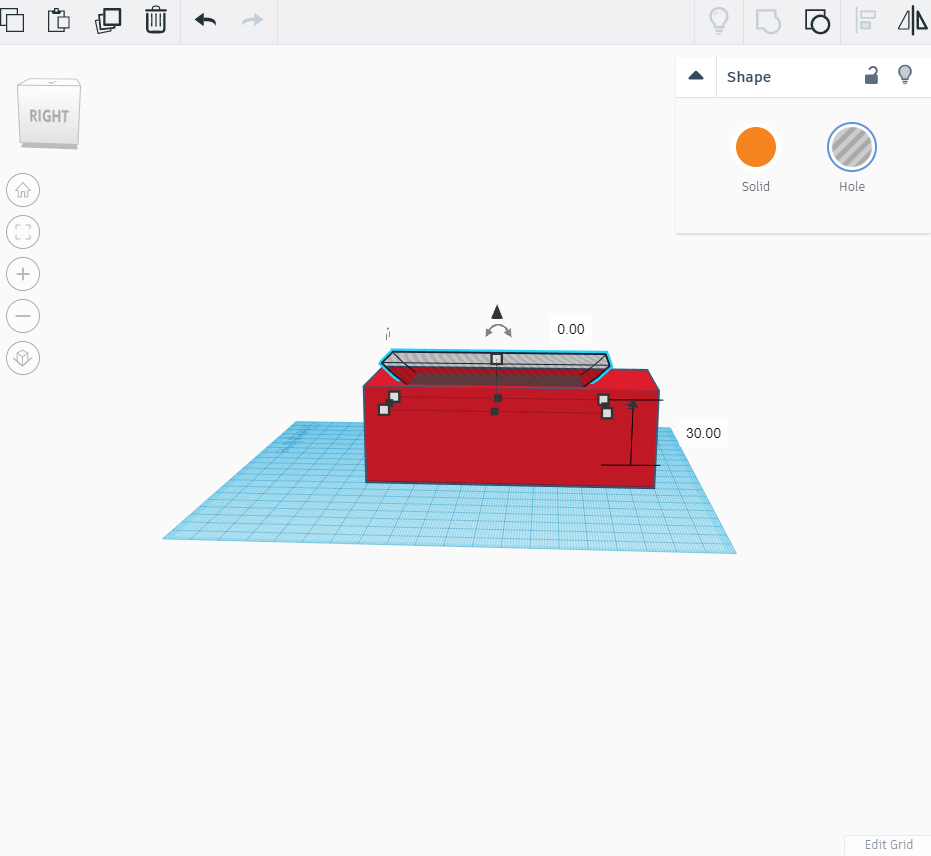The width and height of the screenshot is (931, 856).
Task: Undo the last action
Action: point(206,21)
